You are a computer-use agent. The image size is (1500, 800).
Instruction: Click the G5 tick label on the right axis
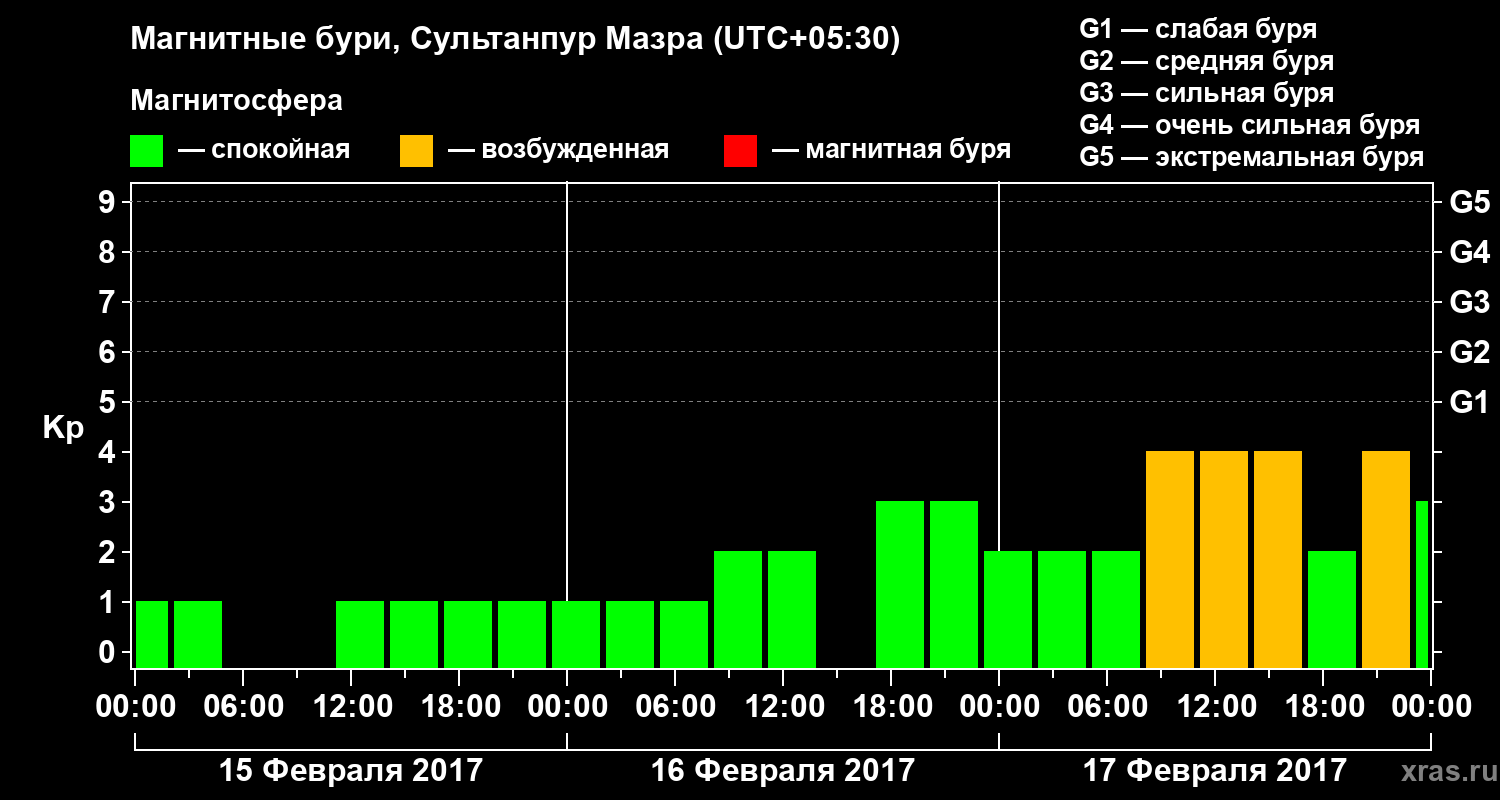pos(1469,202)
